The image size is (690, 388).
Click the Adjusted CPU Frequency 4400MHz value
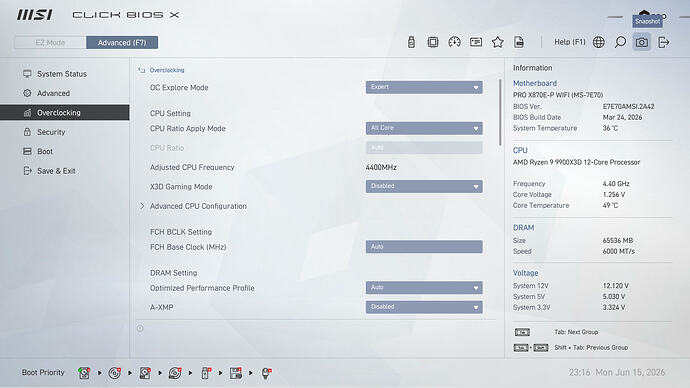[381, 167]
